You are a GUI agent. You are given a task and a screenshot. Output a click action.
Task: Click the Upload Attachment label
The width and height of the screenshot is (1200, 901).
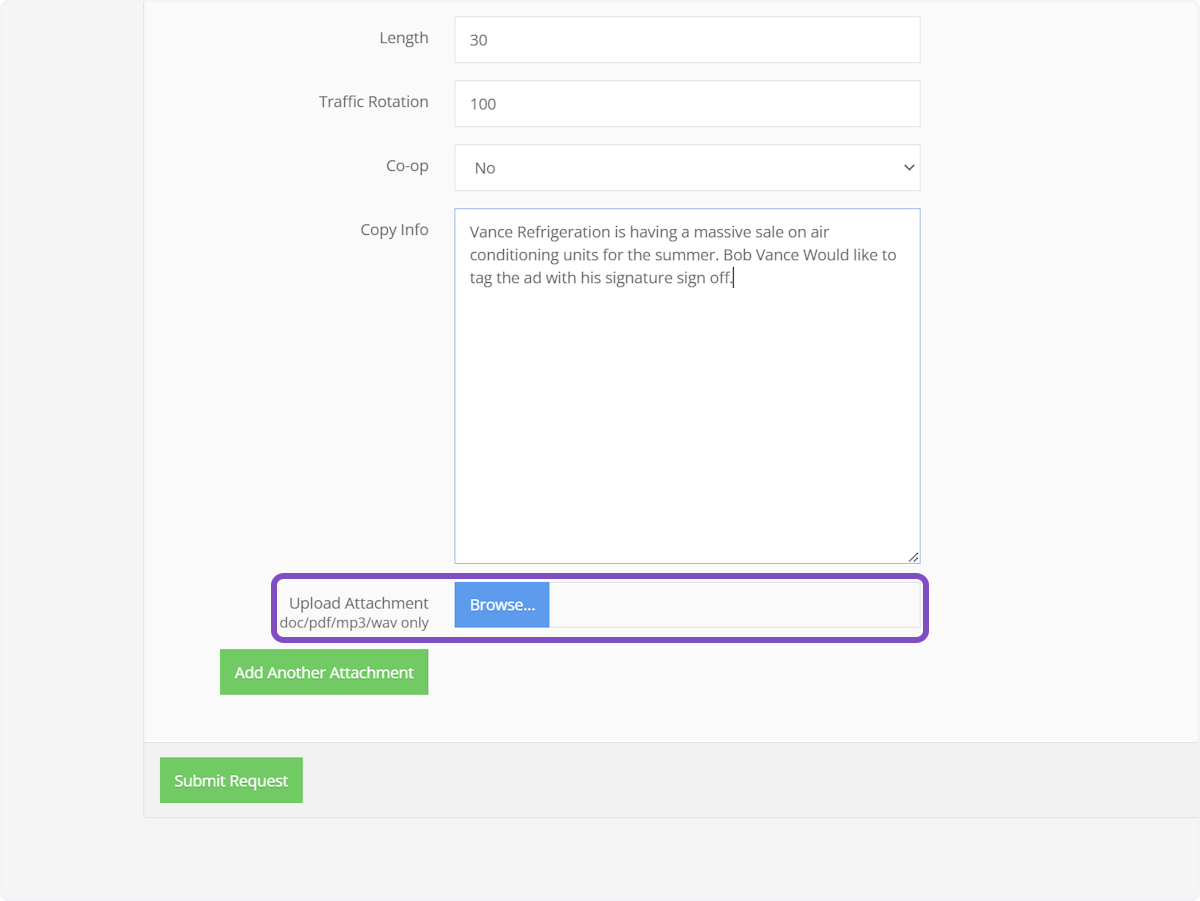(358, 603)
